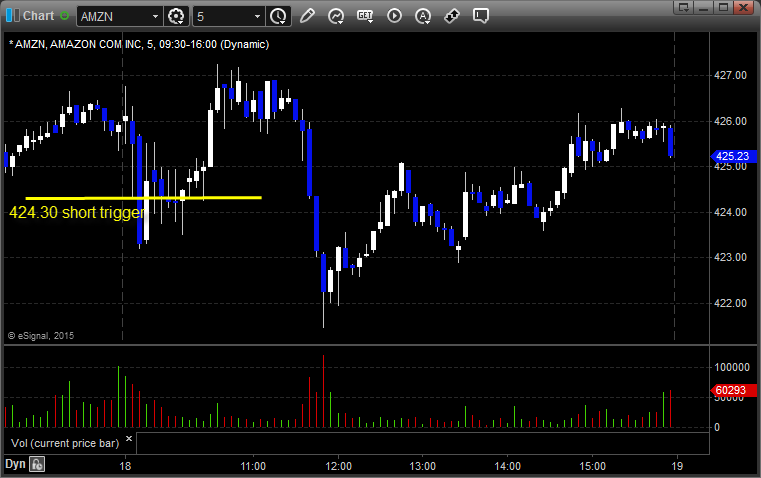Screen dimensions: 761x478
Task: Toggle the blue window color bars
Action: (x=9, y=15)
